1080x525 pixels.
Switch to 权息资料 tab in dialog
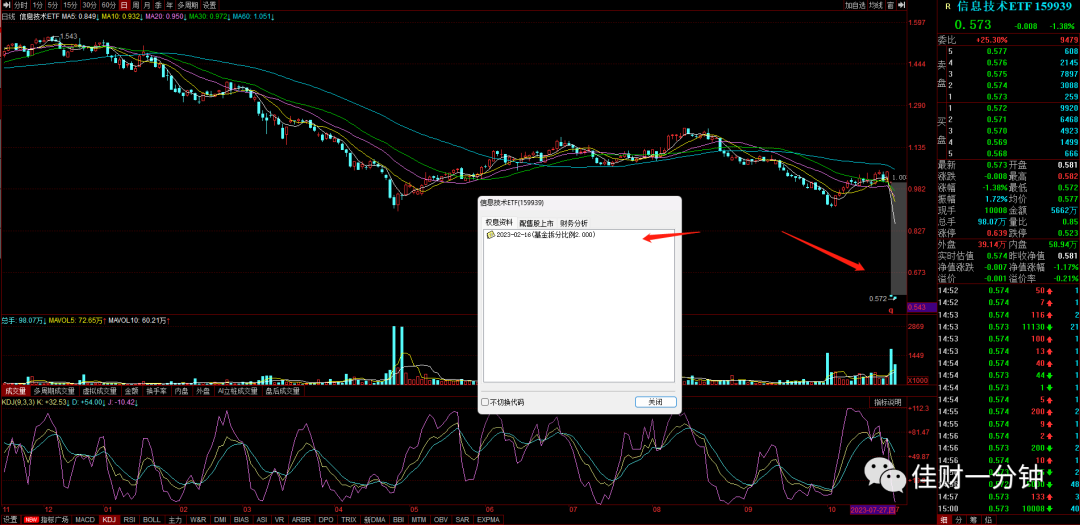tap(499, 223)
